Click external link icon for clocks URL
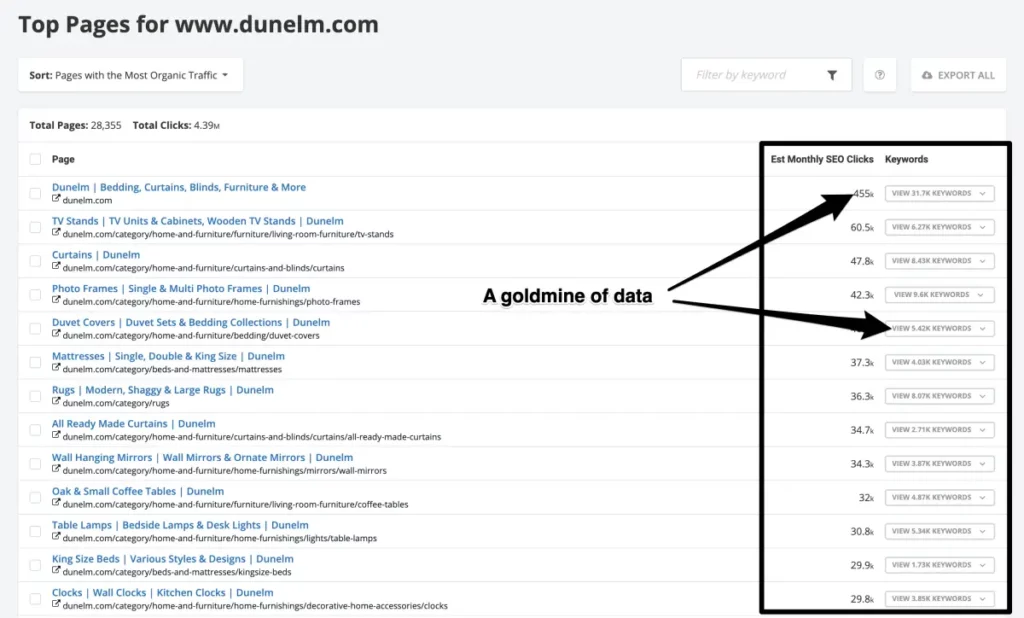Image resolution: width=1024 pixels, height=618 pixels. (56, 604)
